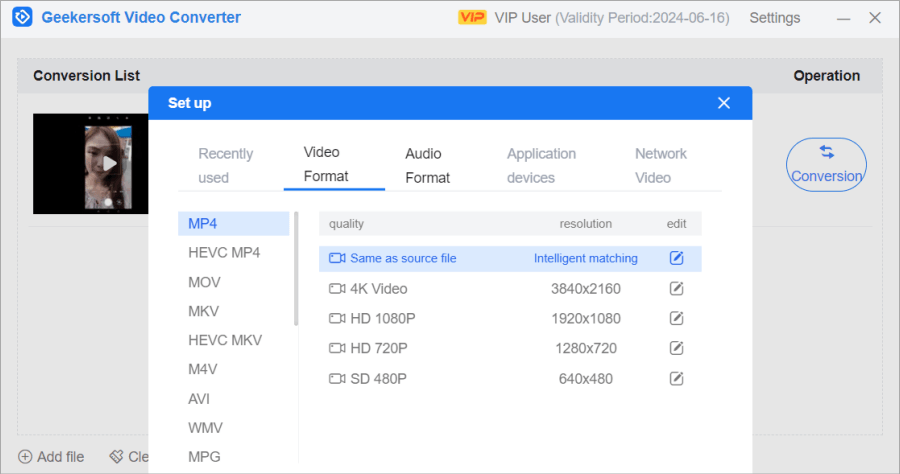This screenshot has height=474, width=900.
Task: Click the format list scrollbar
Action: [296, 269]
